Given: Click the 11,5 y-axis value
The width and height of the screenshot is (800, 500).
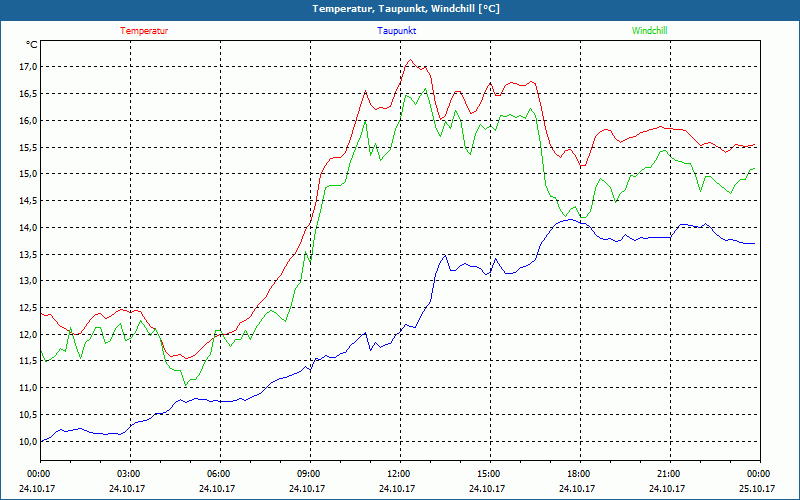Looking at the screenshot, I should pyautogui.click(x=28, y=361).
